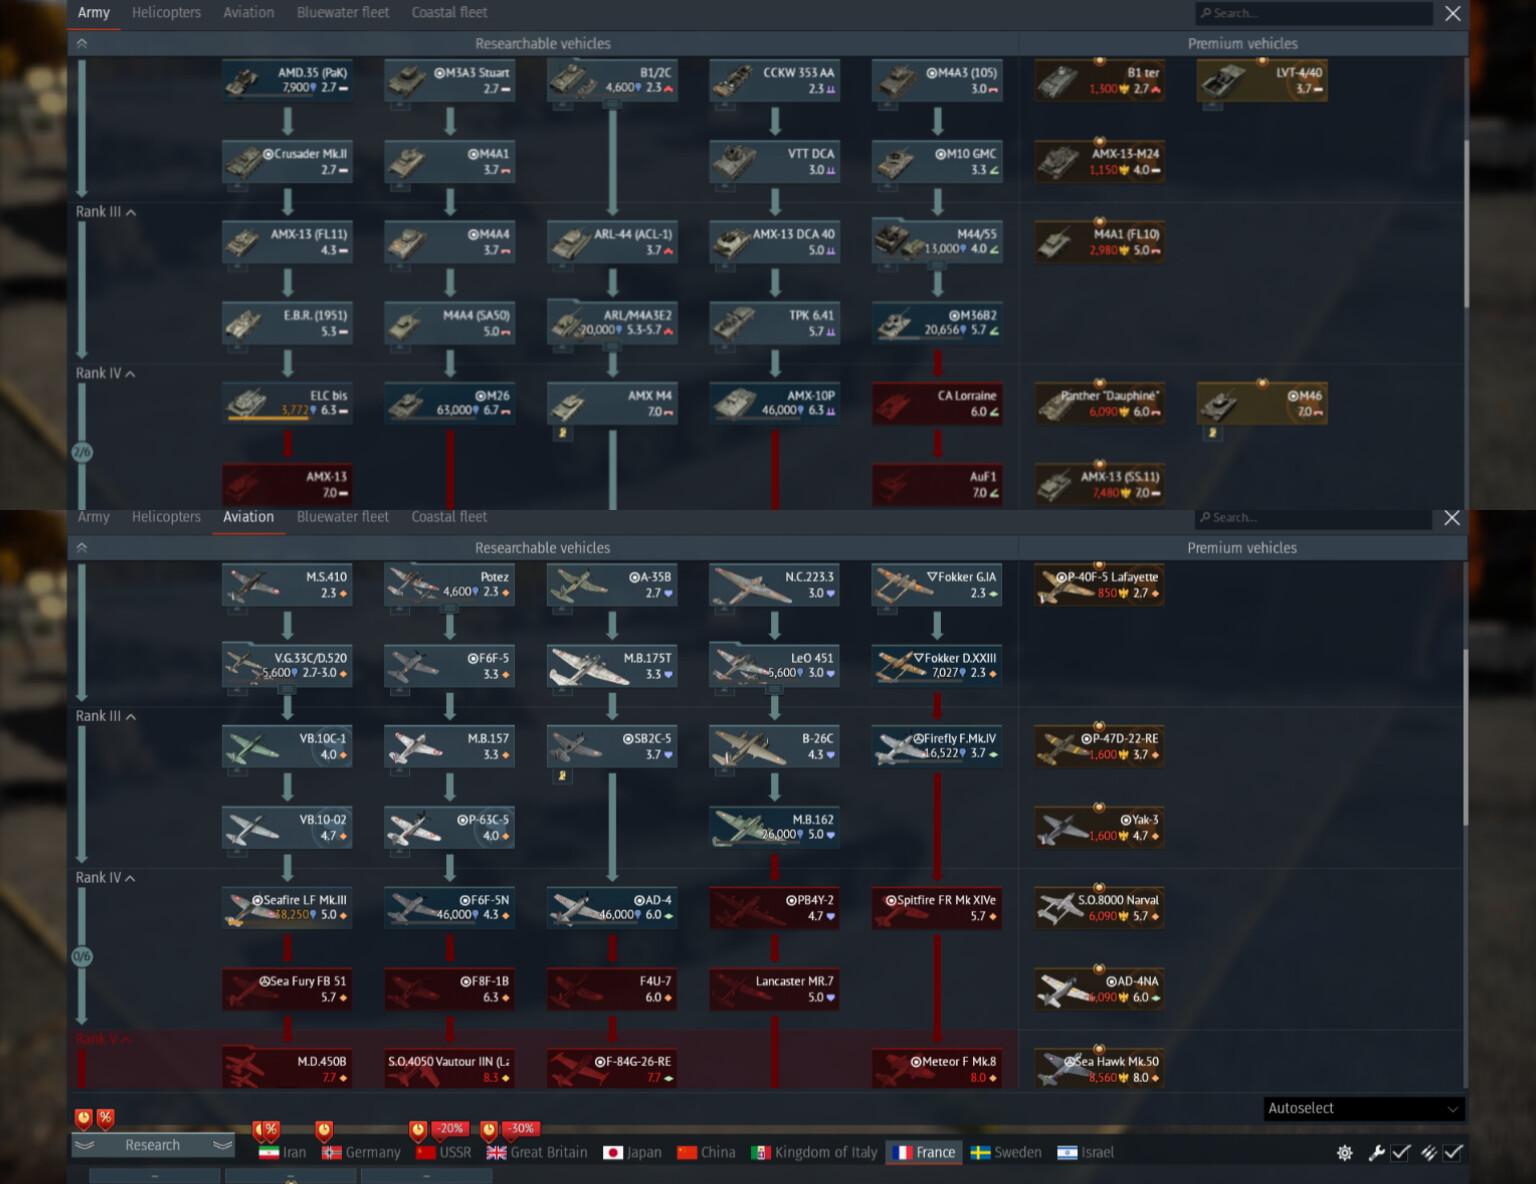Expand the V.G.33C/D.520 aircraft group
This screenshot has height=1184, width=1536.
(287, 666)
